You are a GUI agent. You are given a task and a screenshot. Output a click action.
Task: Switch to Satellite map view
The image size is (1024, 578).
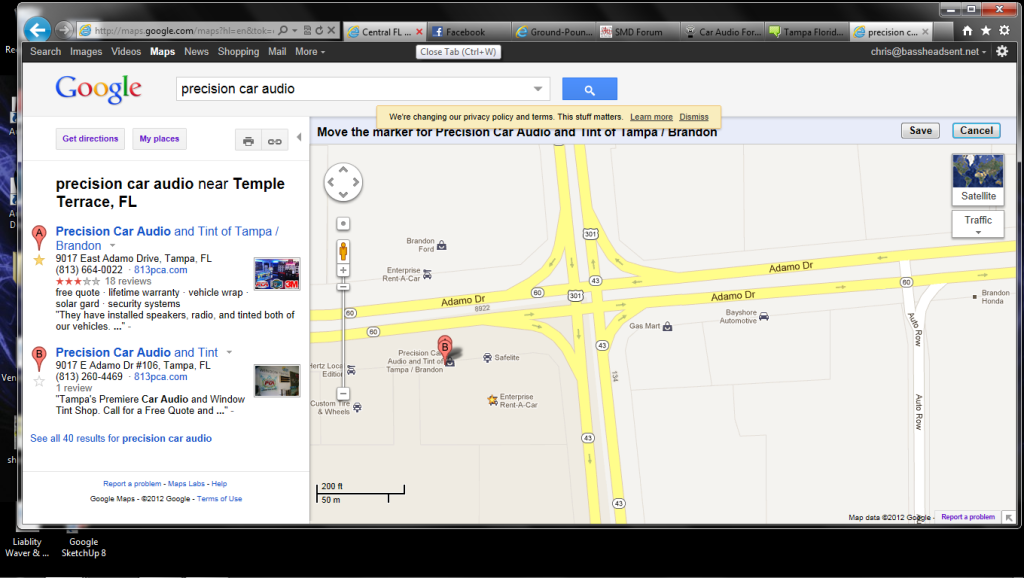(978, 179)
